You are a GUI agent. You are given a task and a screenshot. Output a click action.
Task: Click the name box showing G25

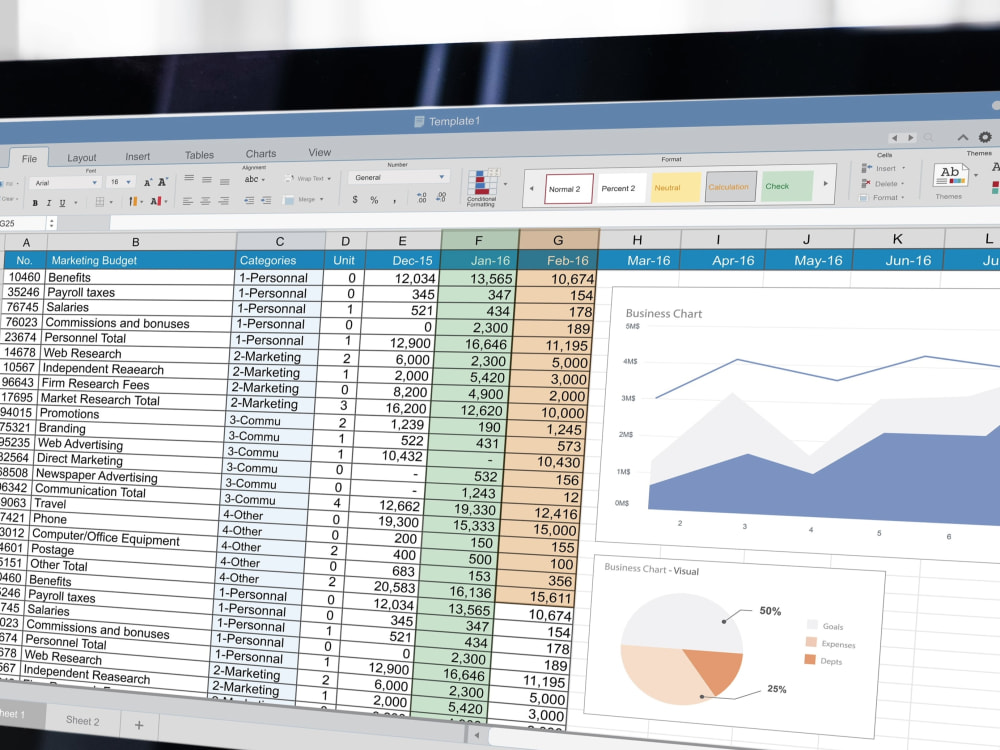pos(23,223)
